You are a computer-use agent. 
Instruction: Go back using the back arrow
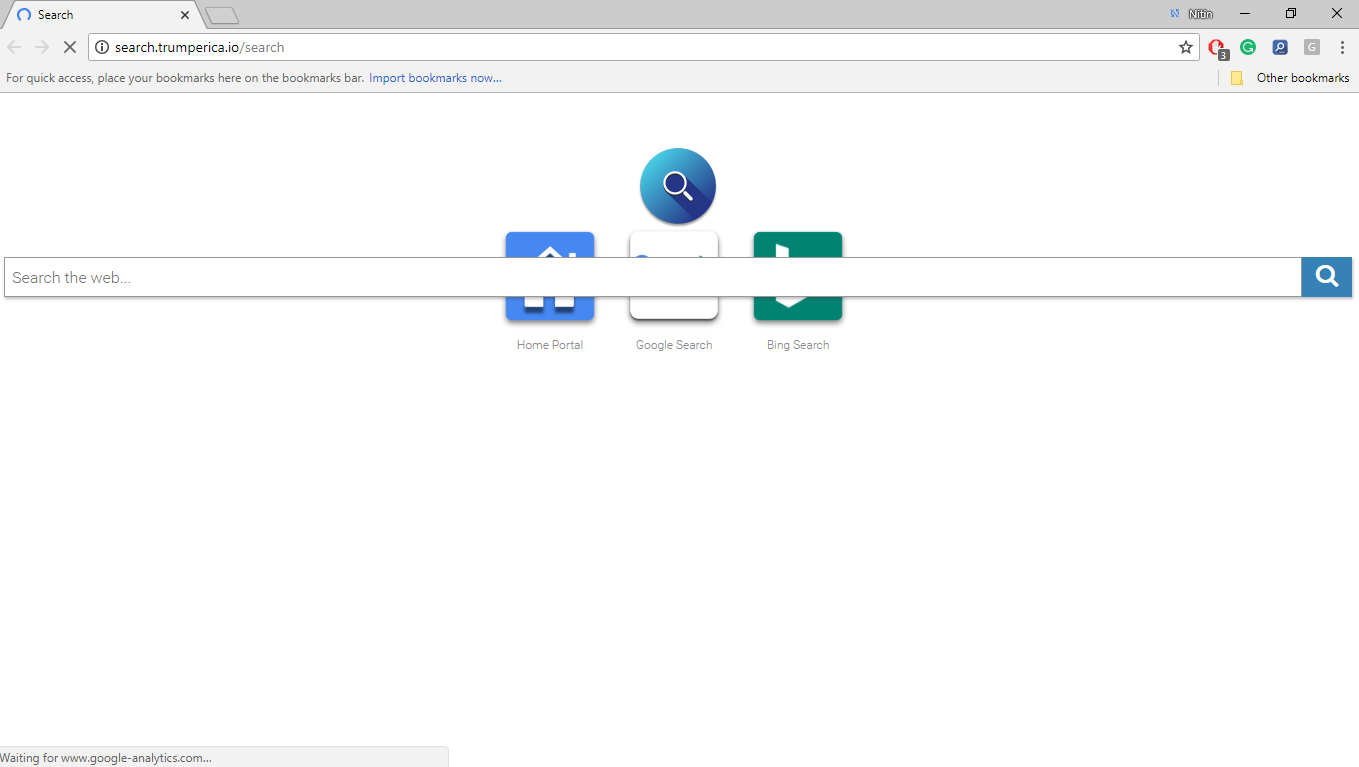coord(14,47)
